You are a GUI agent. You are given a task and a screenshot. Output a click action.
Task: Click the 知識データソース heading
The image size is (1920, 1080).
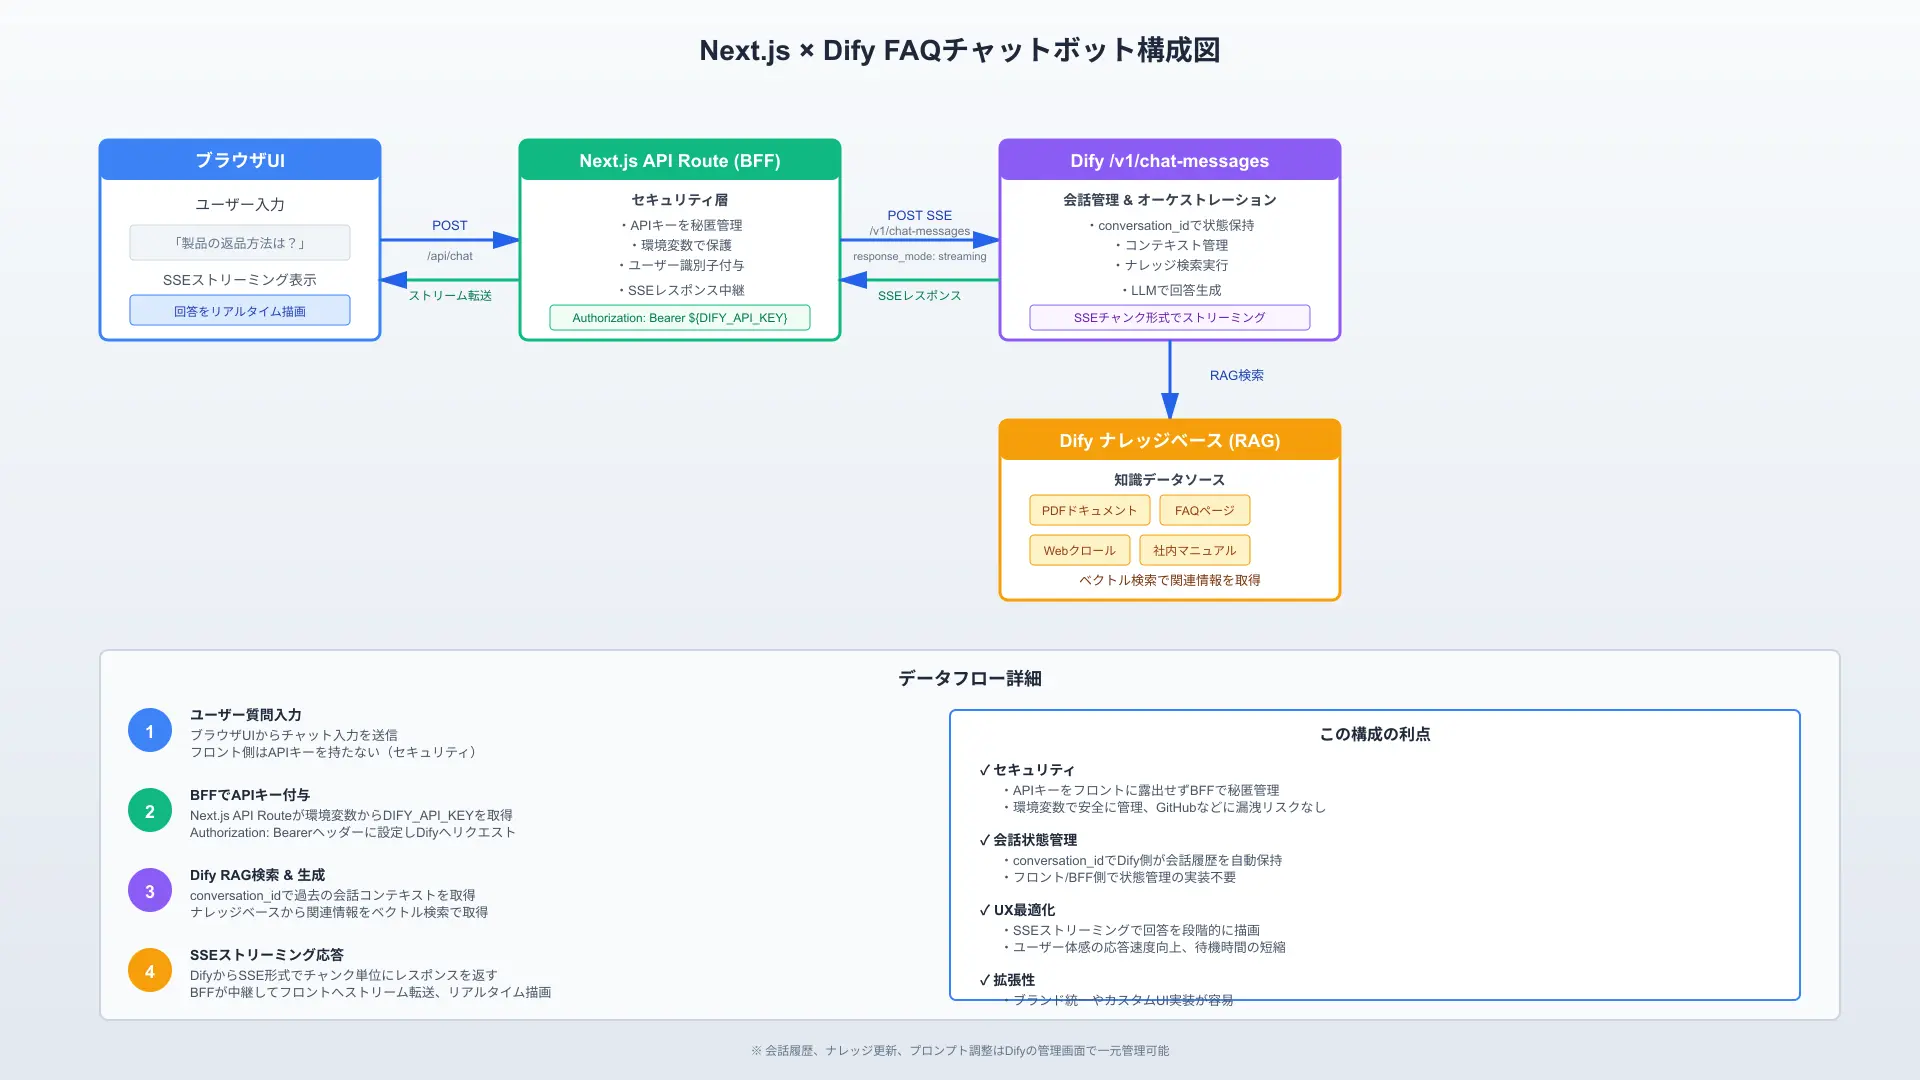point(1170,480)
